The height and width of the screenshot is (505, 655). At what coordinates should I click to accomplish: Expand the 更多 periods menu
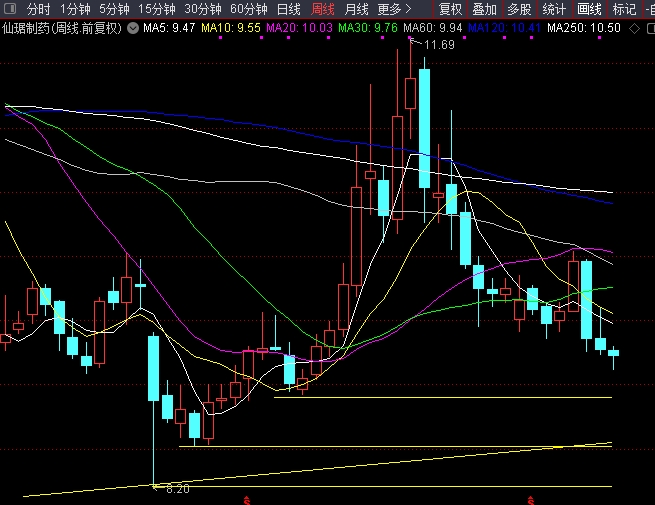click(x=394, y=9)
